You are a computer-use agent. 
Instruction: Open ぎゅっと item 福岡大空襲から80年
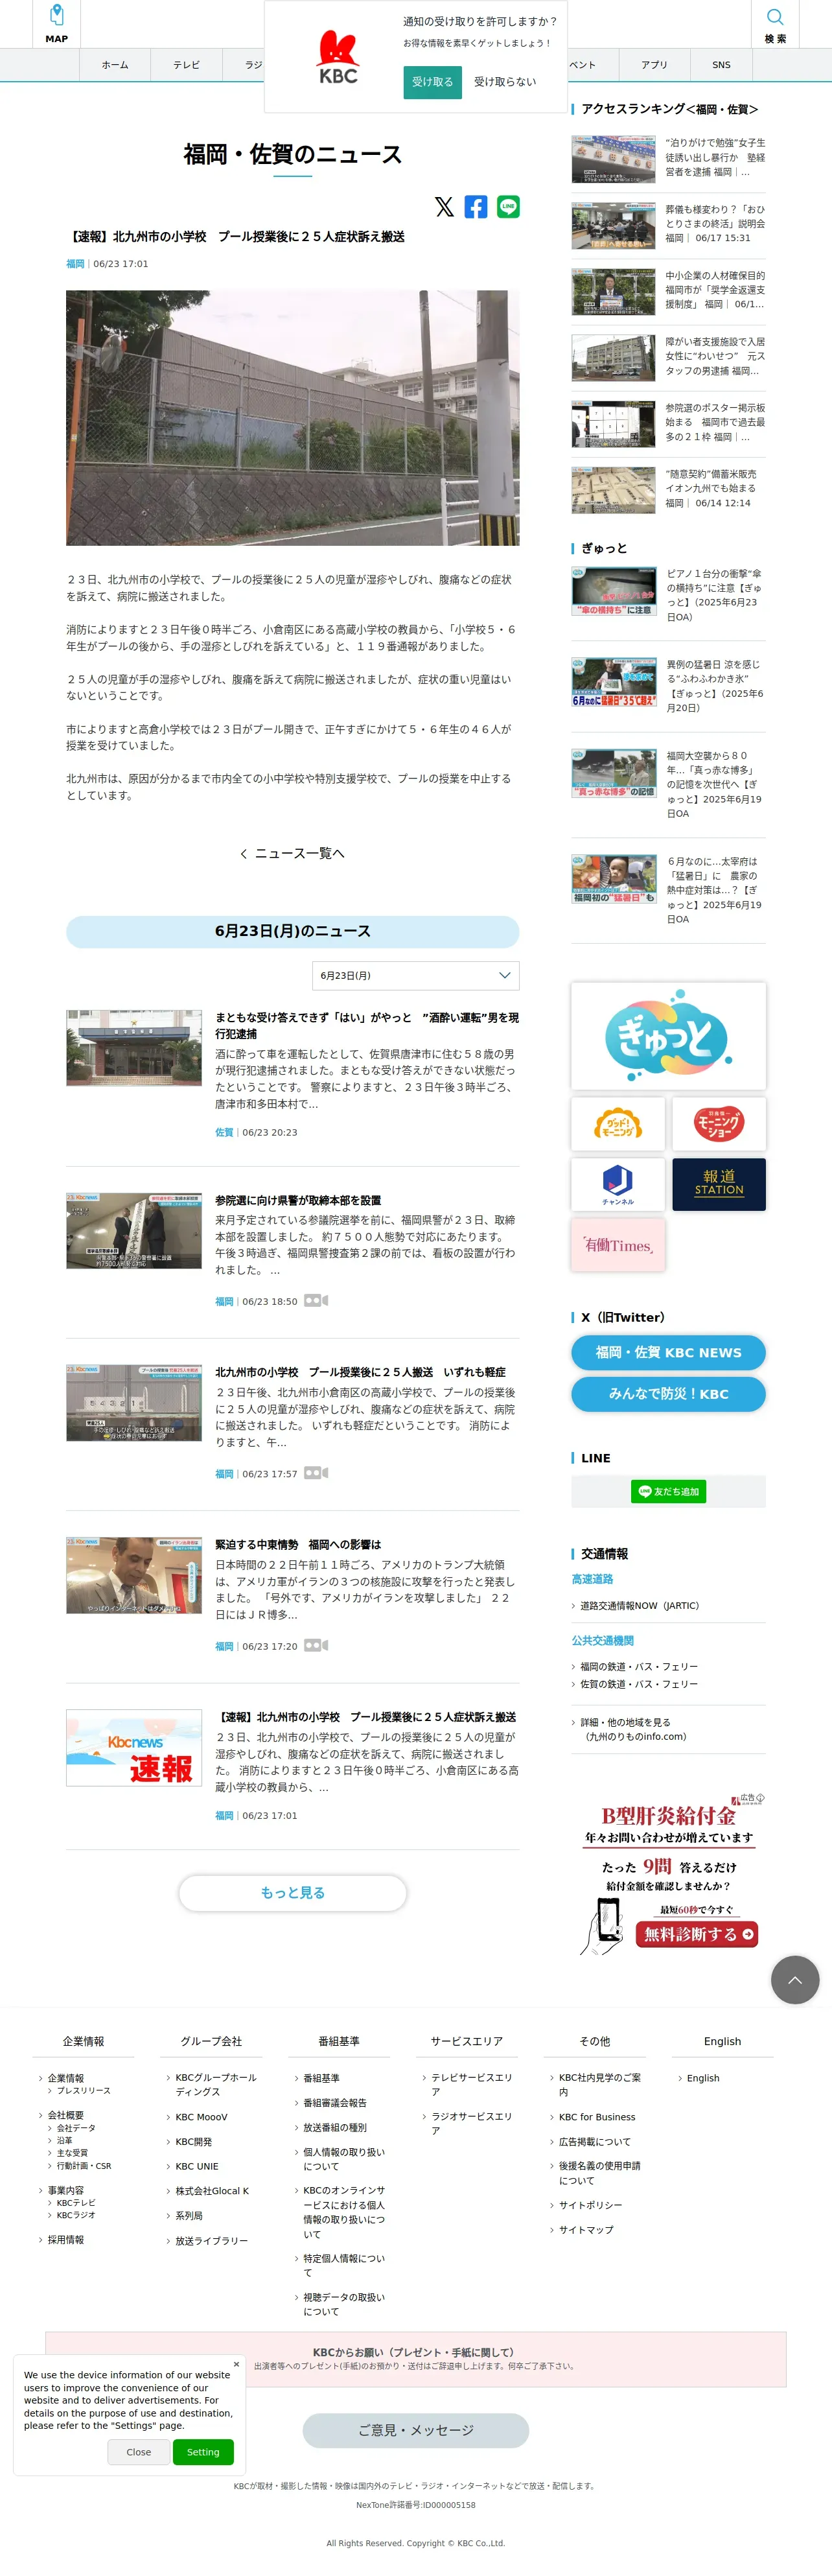point(668,785)
